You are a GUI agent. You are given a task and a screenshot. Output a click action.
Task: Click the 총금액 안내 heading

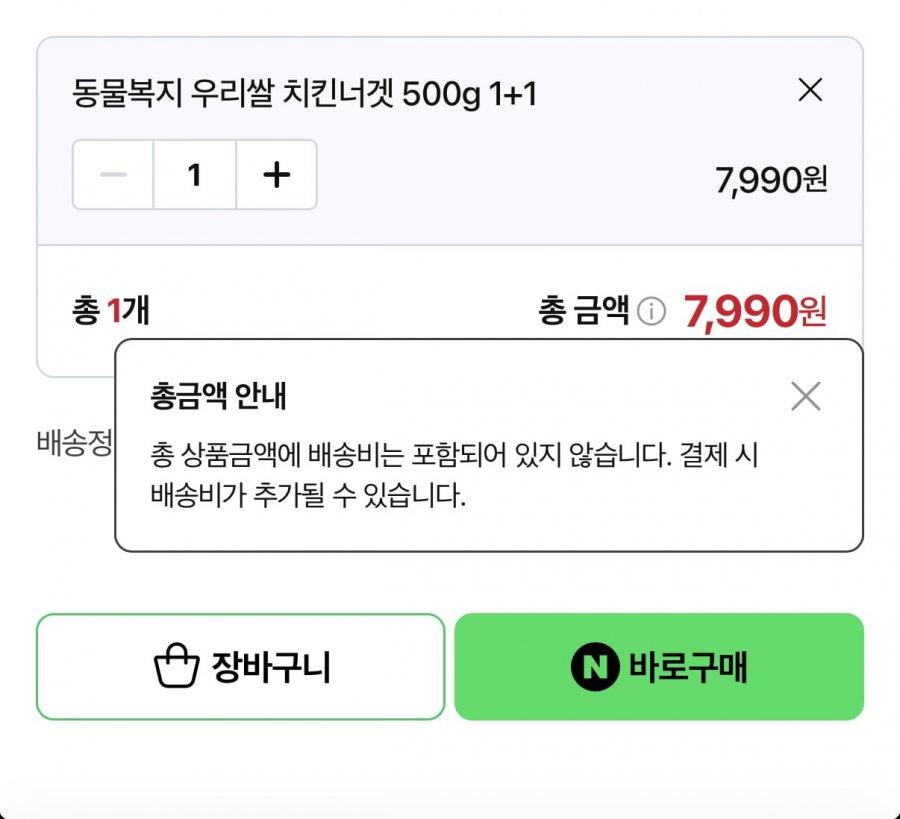click(218, 395)
